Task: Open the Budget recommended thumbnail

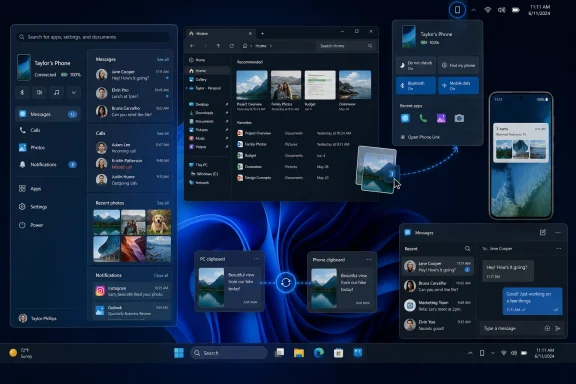Action: [320, 85]
